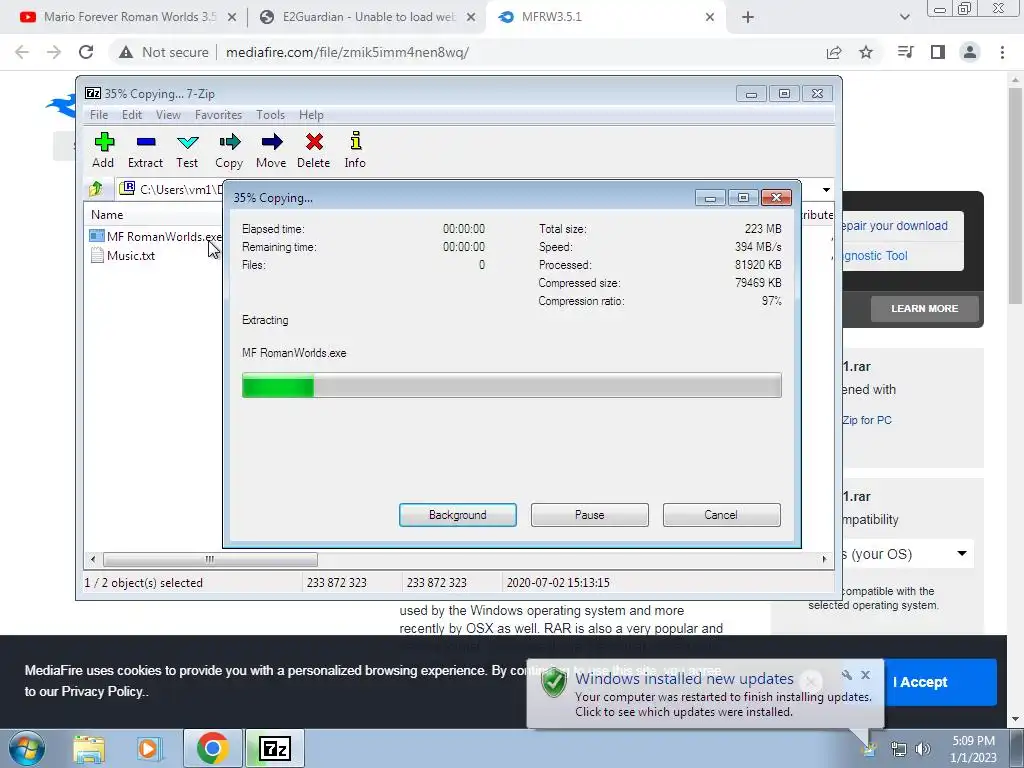Image resolution: width=1024 pixels, height=768 pixels.
Task: Click the 7-Zip scrollbar left arrow
Action: (x=93, y=560)
